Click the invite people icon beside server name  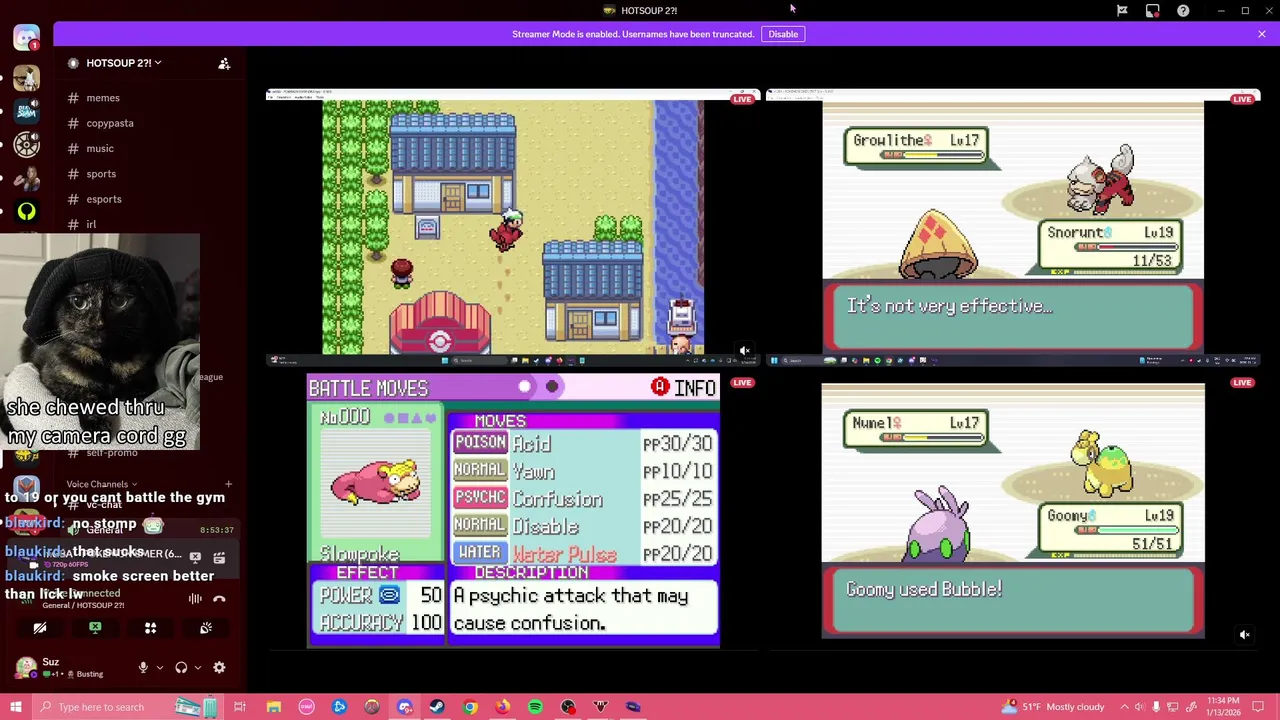(x=224, y=63)
